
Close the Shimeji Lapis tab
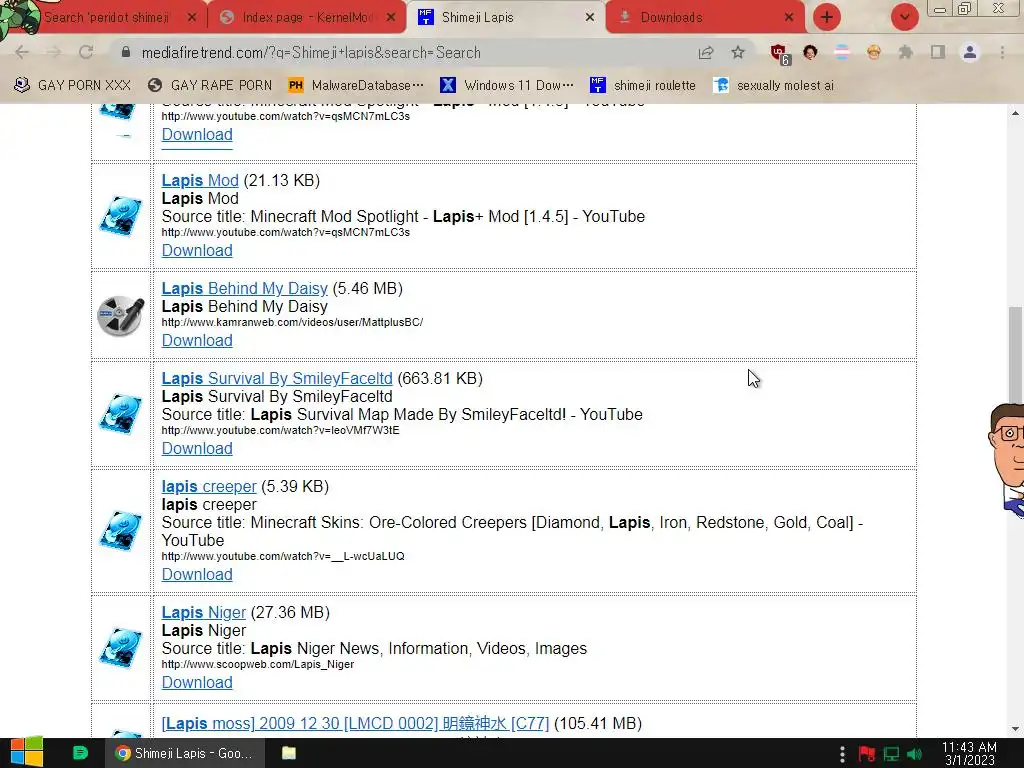point(590,18)
